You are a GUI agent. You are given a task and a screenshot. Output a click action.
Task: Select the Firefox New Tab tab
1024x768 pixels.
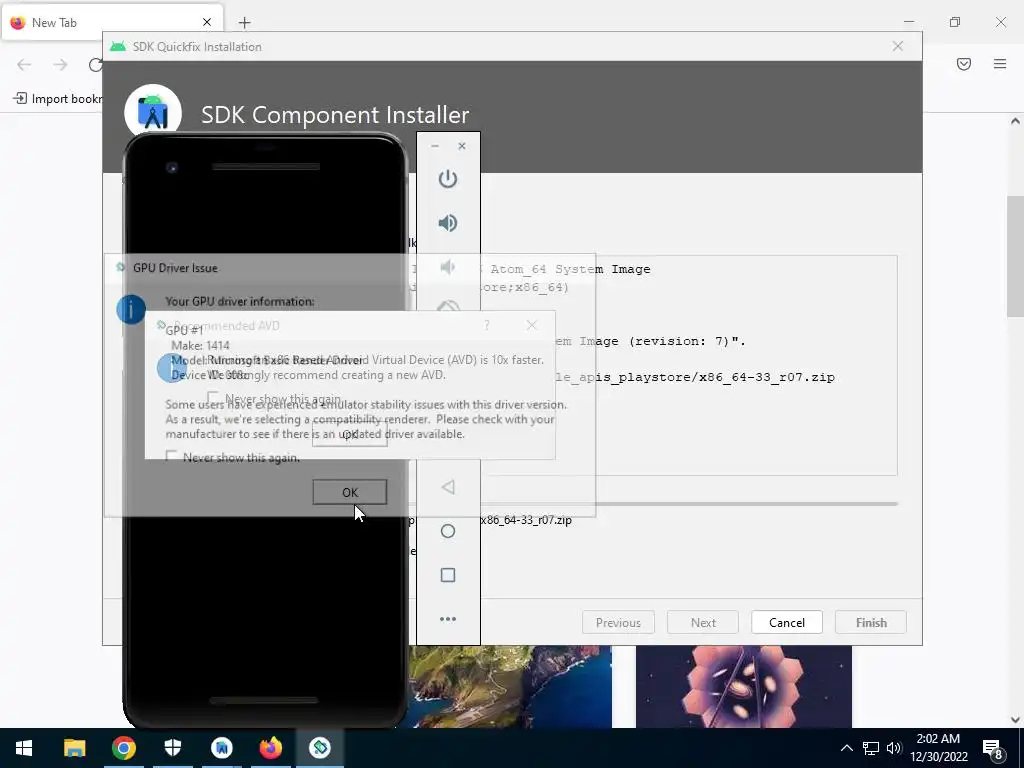[112, 22]
